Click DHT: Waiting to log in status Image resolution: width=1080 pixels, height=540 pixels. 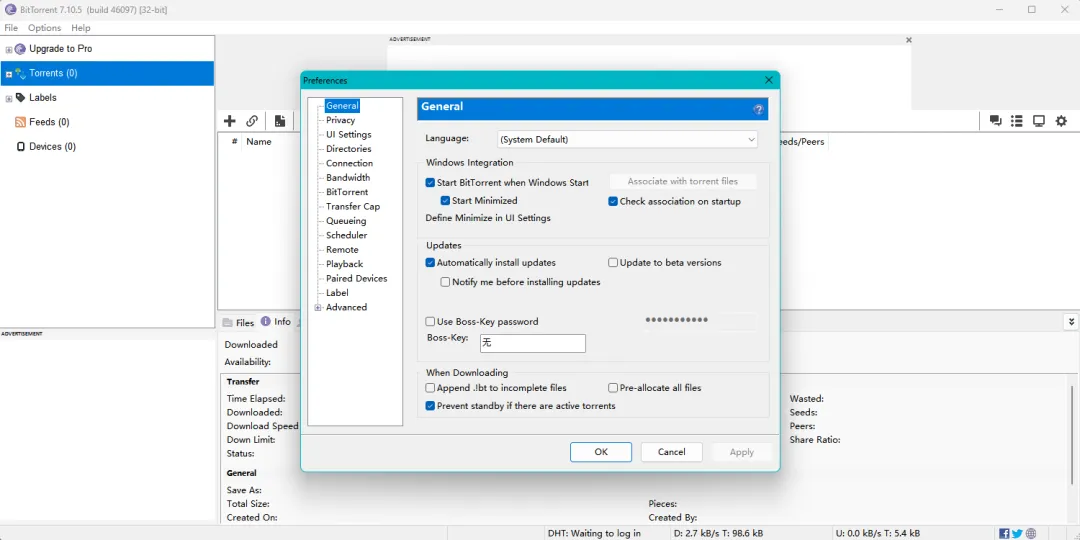pyautogui.click(x=594, y=533)
